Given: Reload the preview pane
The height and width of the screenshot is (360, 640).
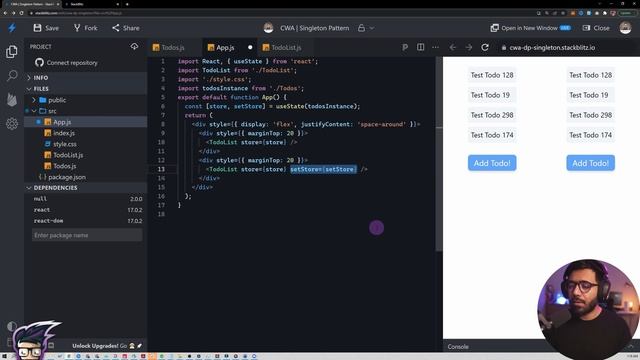Looking at the screenshot, I should tap(484, 47).
